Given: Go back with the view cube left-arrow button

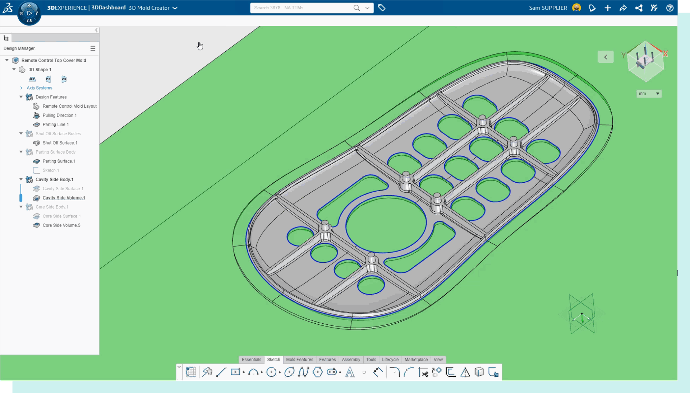Looking at the screenshot, I should 606,57.
